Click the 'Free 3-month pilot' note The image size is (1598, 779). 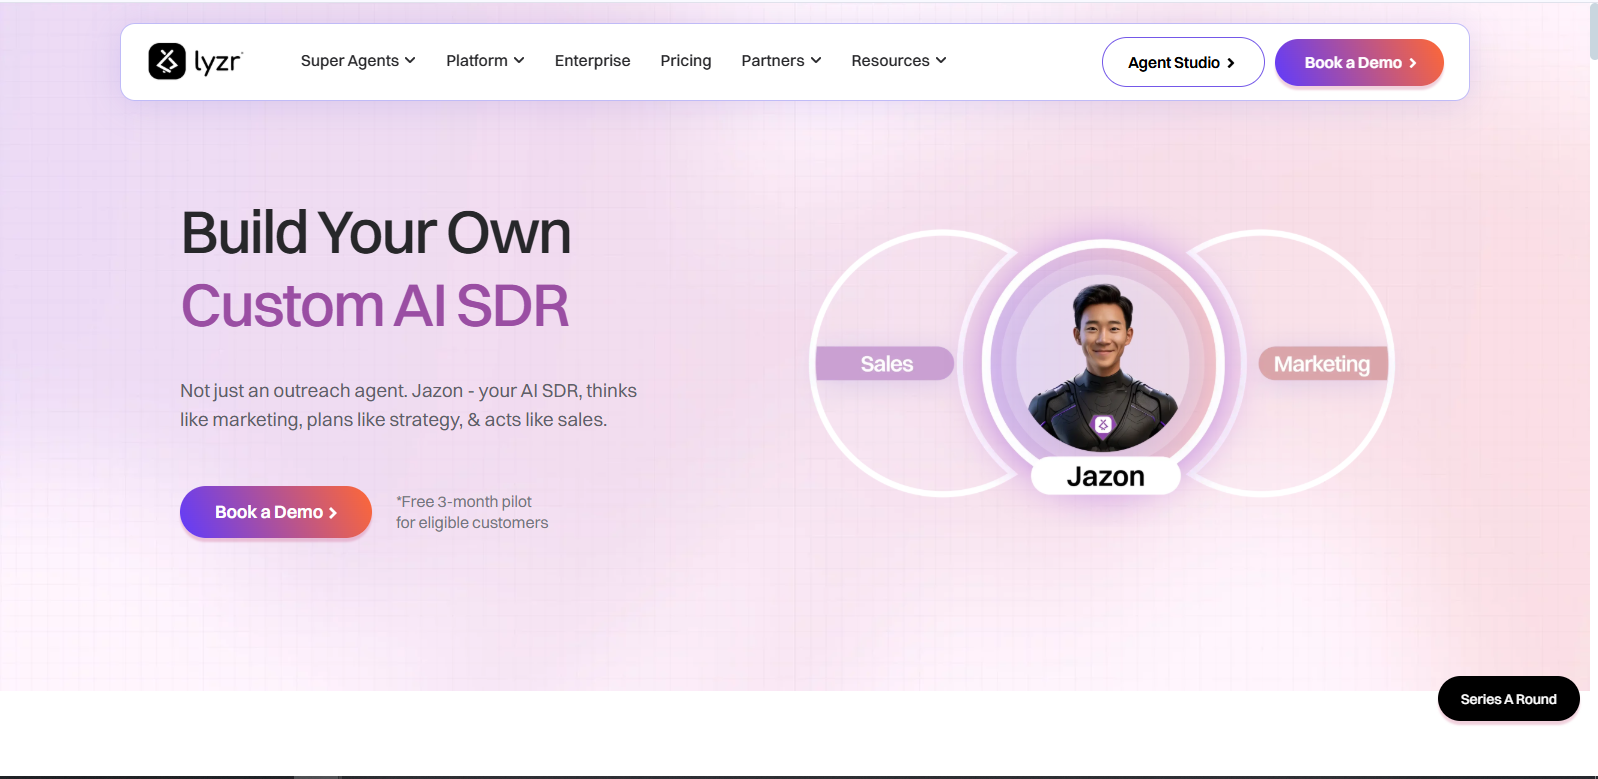pos(472,512)
